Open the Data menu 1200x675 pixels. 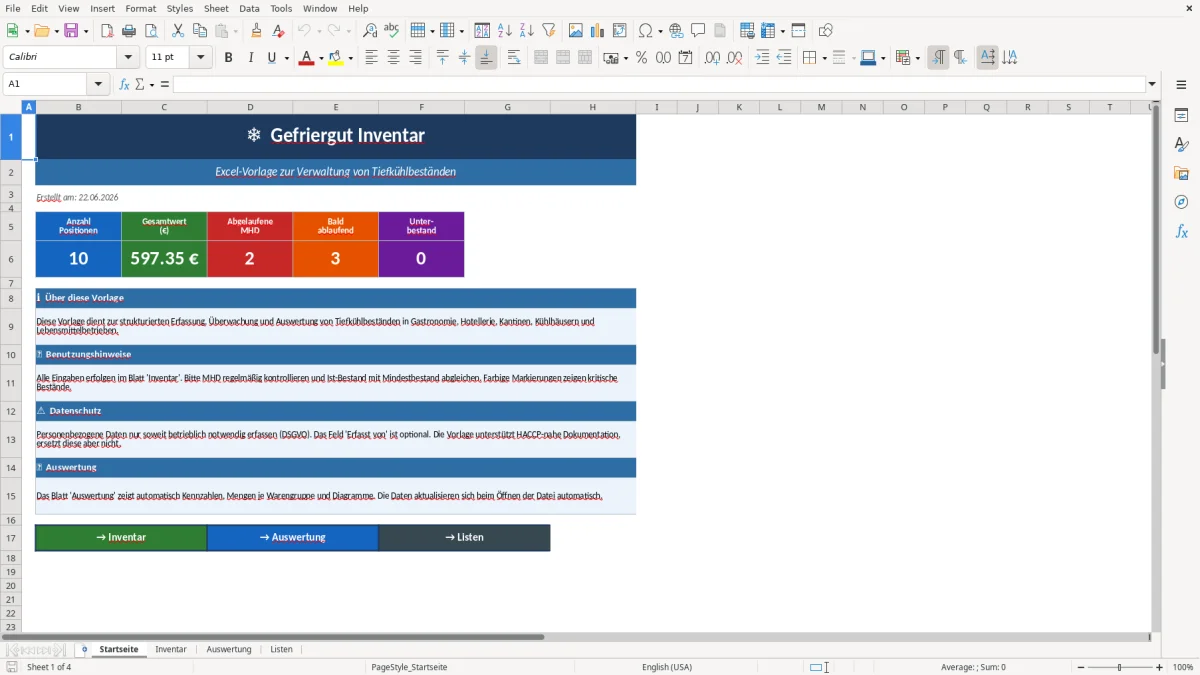coord(249,8)
